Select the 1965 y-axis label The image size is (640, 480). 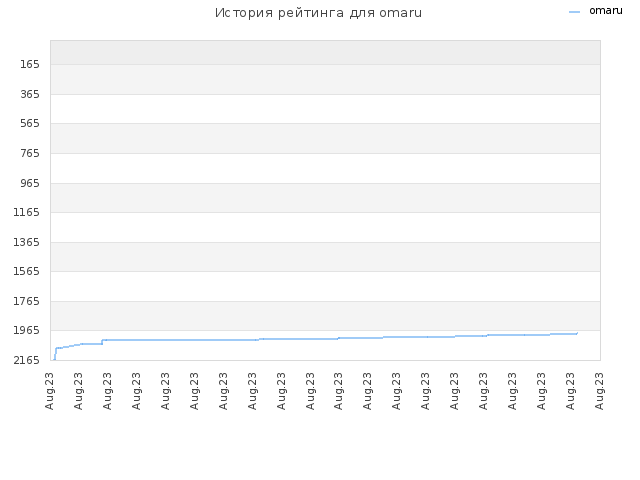click(x=27, y=330)
